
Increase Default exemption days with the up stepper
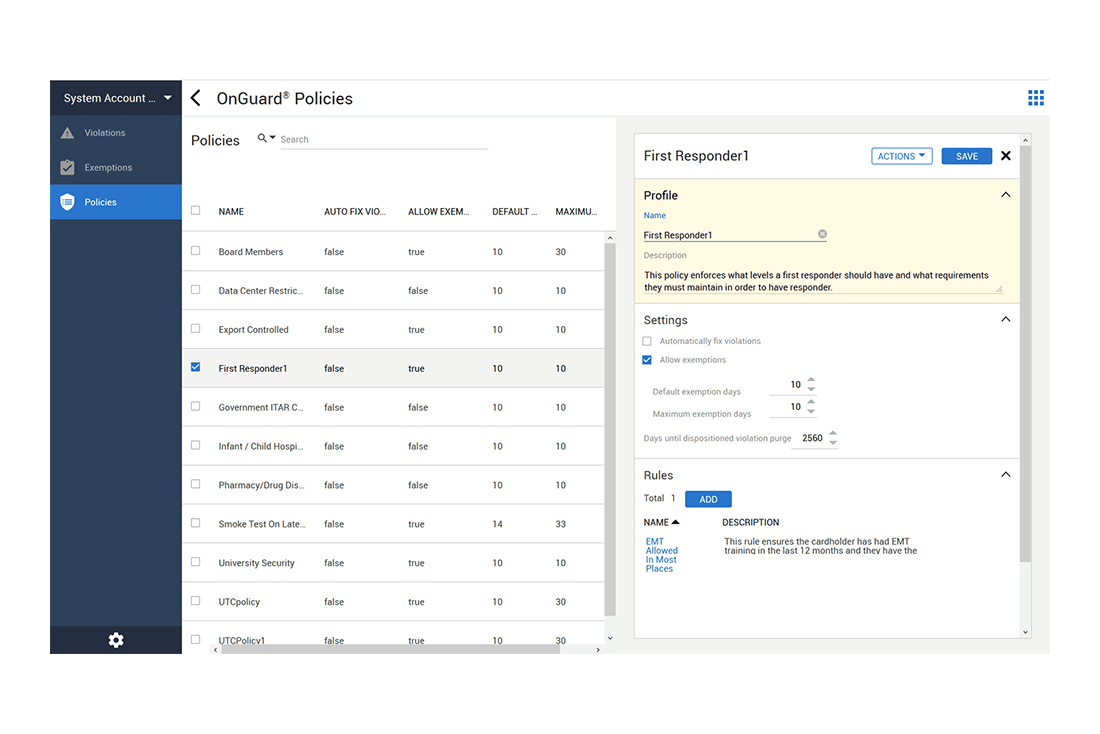(811, 380)
